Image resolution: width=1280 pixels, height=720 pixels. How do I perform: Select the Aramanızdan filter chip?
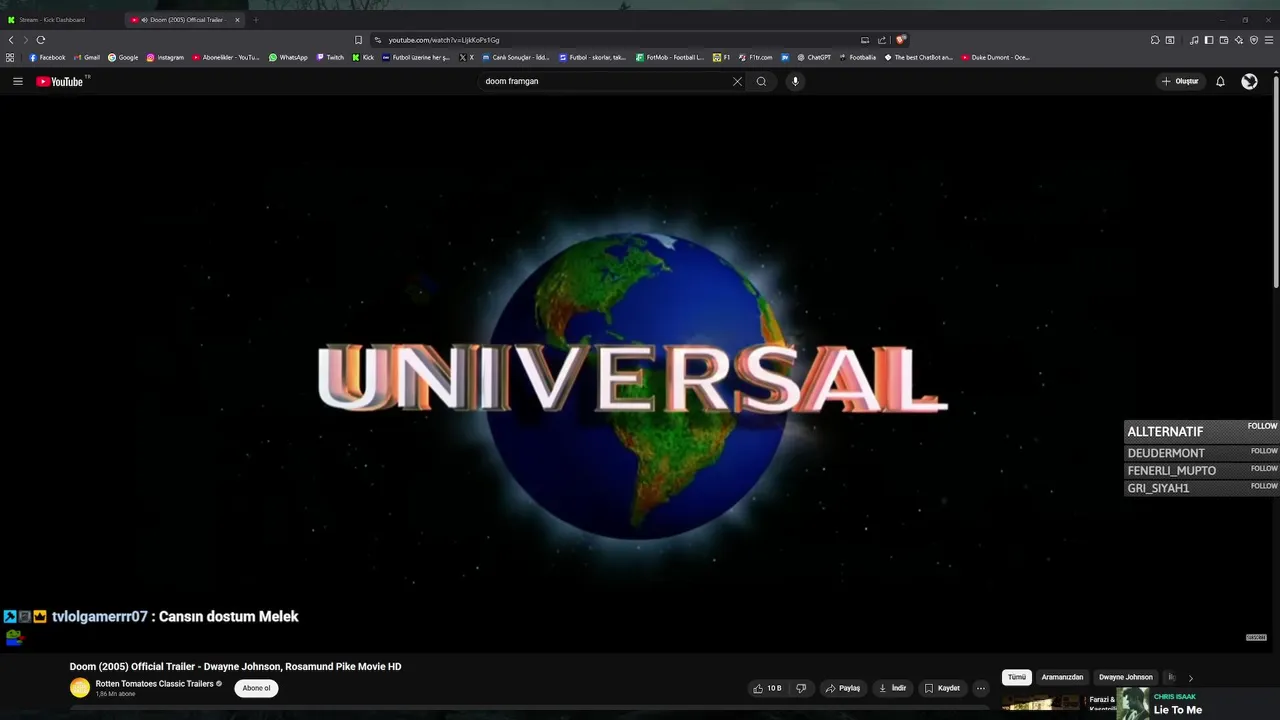tap(1062, 677)
